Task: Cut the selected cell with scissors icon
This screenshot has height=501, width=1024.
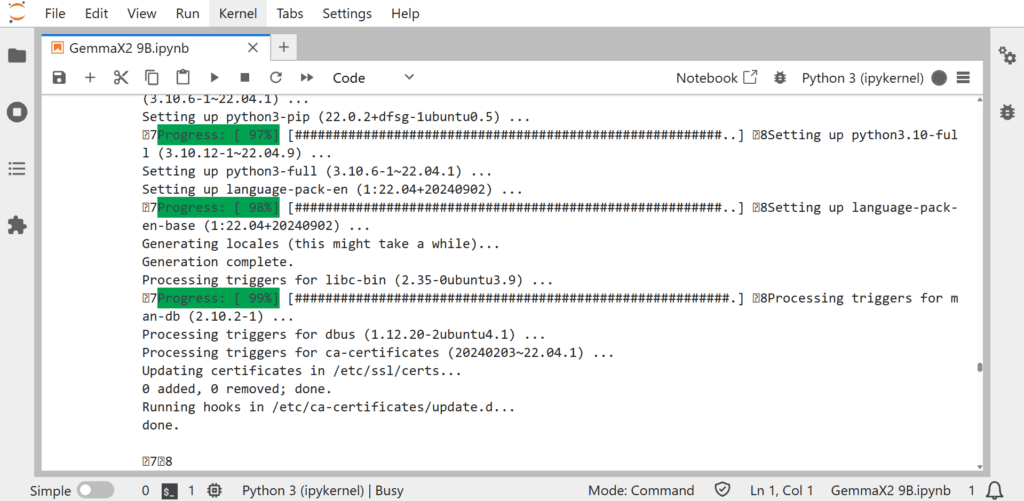Action: tap(121, 78)
